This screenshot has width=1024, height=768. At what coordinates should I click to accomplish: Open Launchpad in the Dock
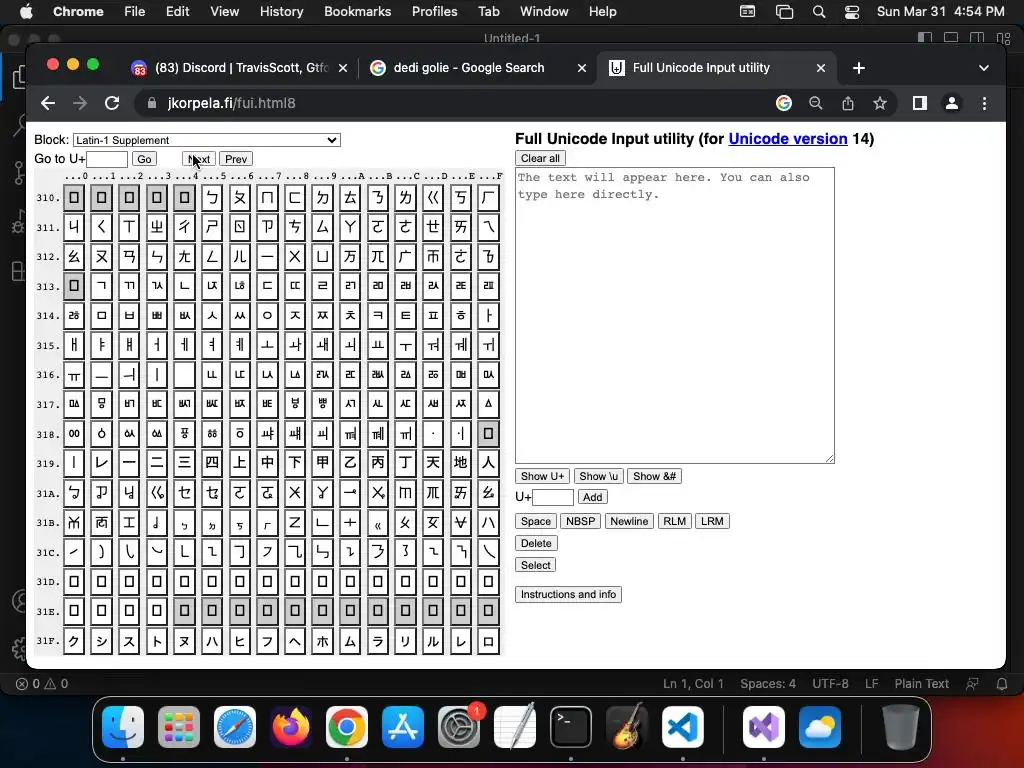[x=179, y=726]
